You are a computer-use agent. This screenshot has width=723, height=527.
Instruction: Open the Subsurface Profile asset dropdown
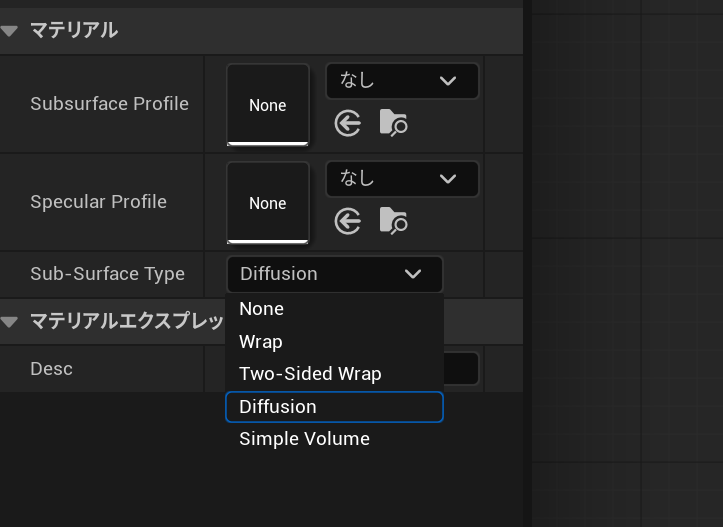tap(402, 81)
